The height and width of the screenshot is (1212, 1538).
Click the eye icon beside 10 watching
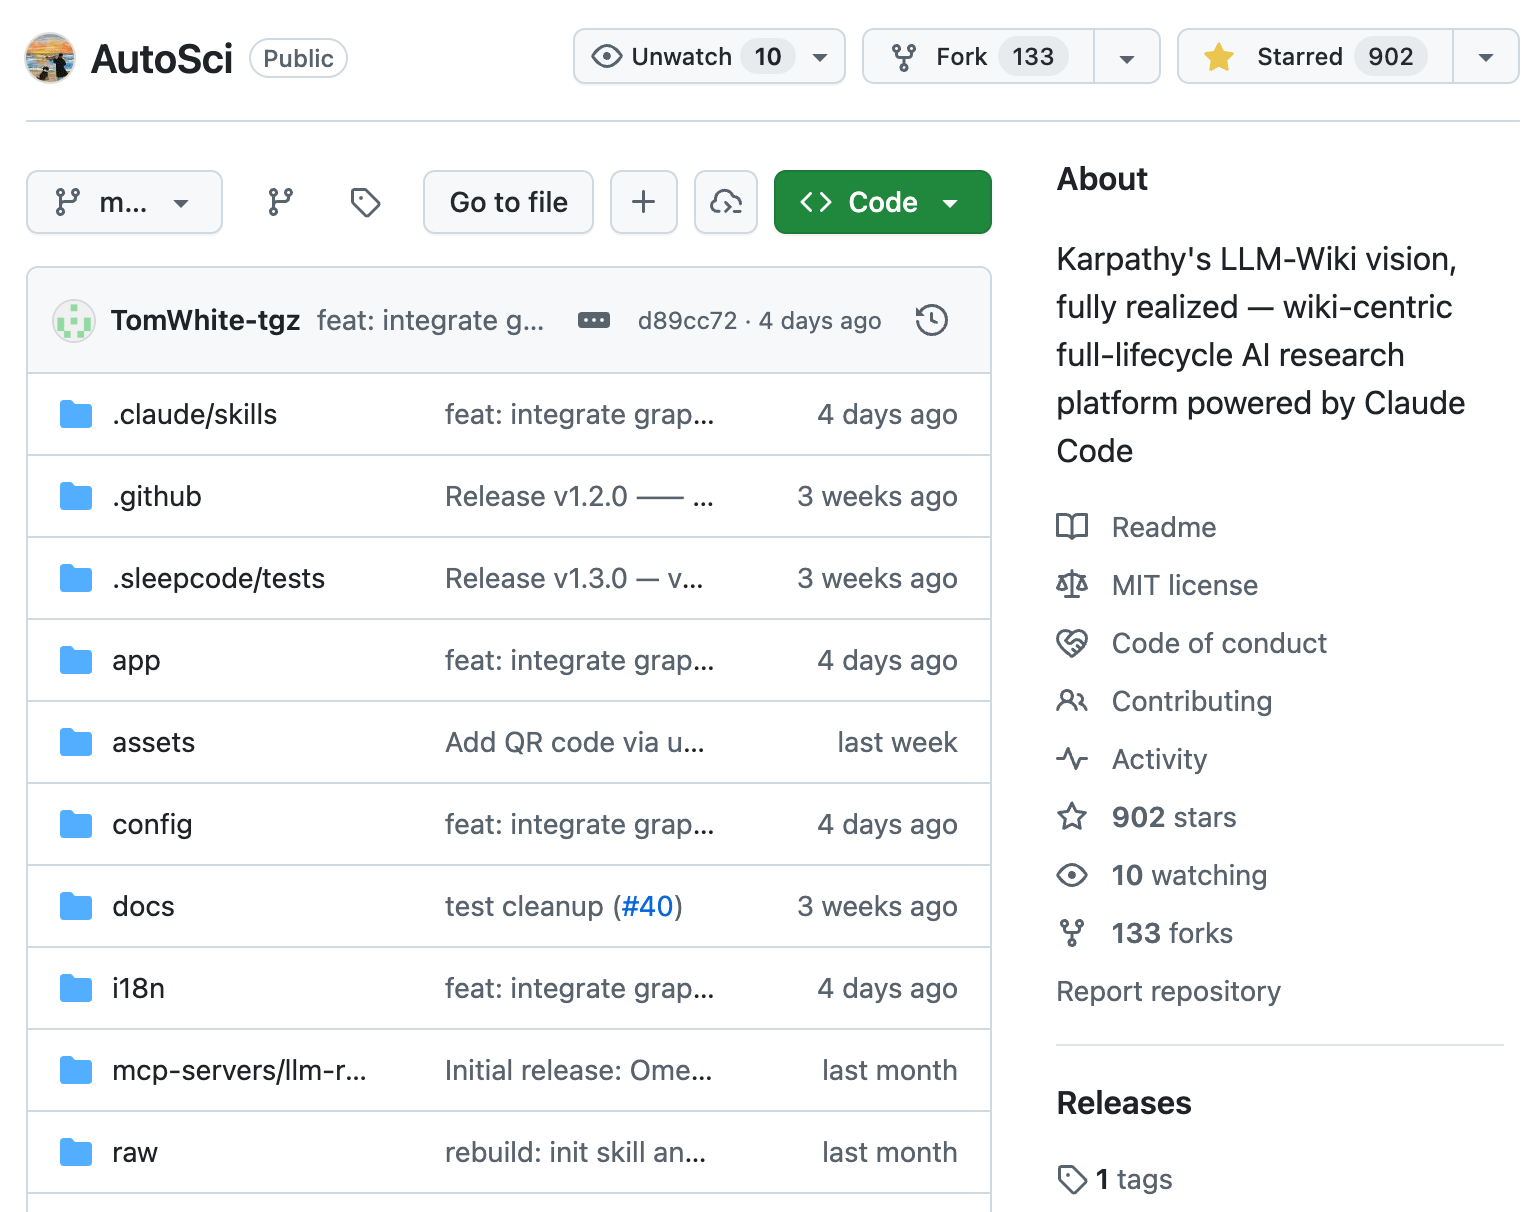1072,875
